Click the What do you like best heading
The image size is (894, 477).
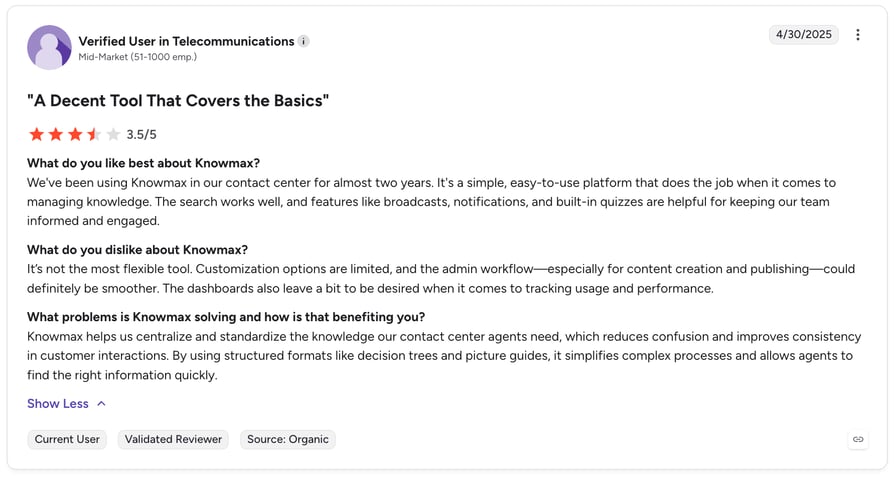(x=143, y=163)
